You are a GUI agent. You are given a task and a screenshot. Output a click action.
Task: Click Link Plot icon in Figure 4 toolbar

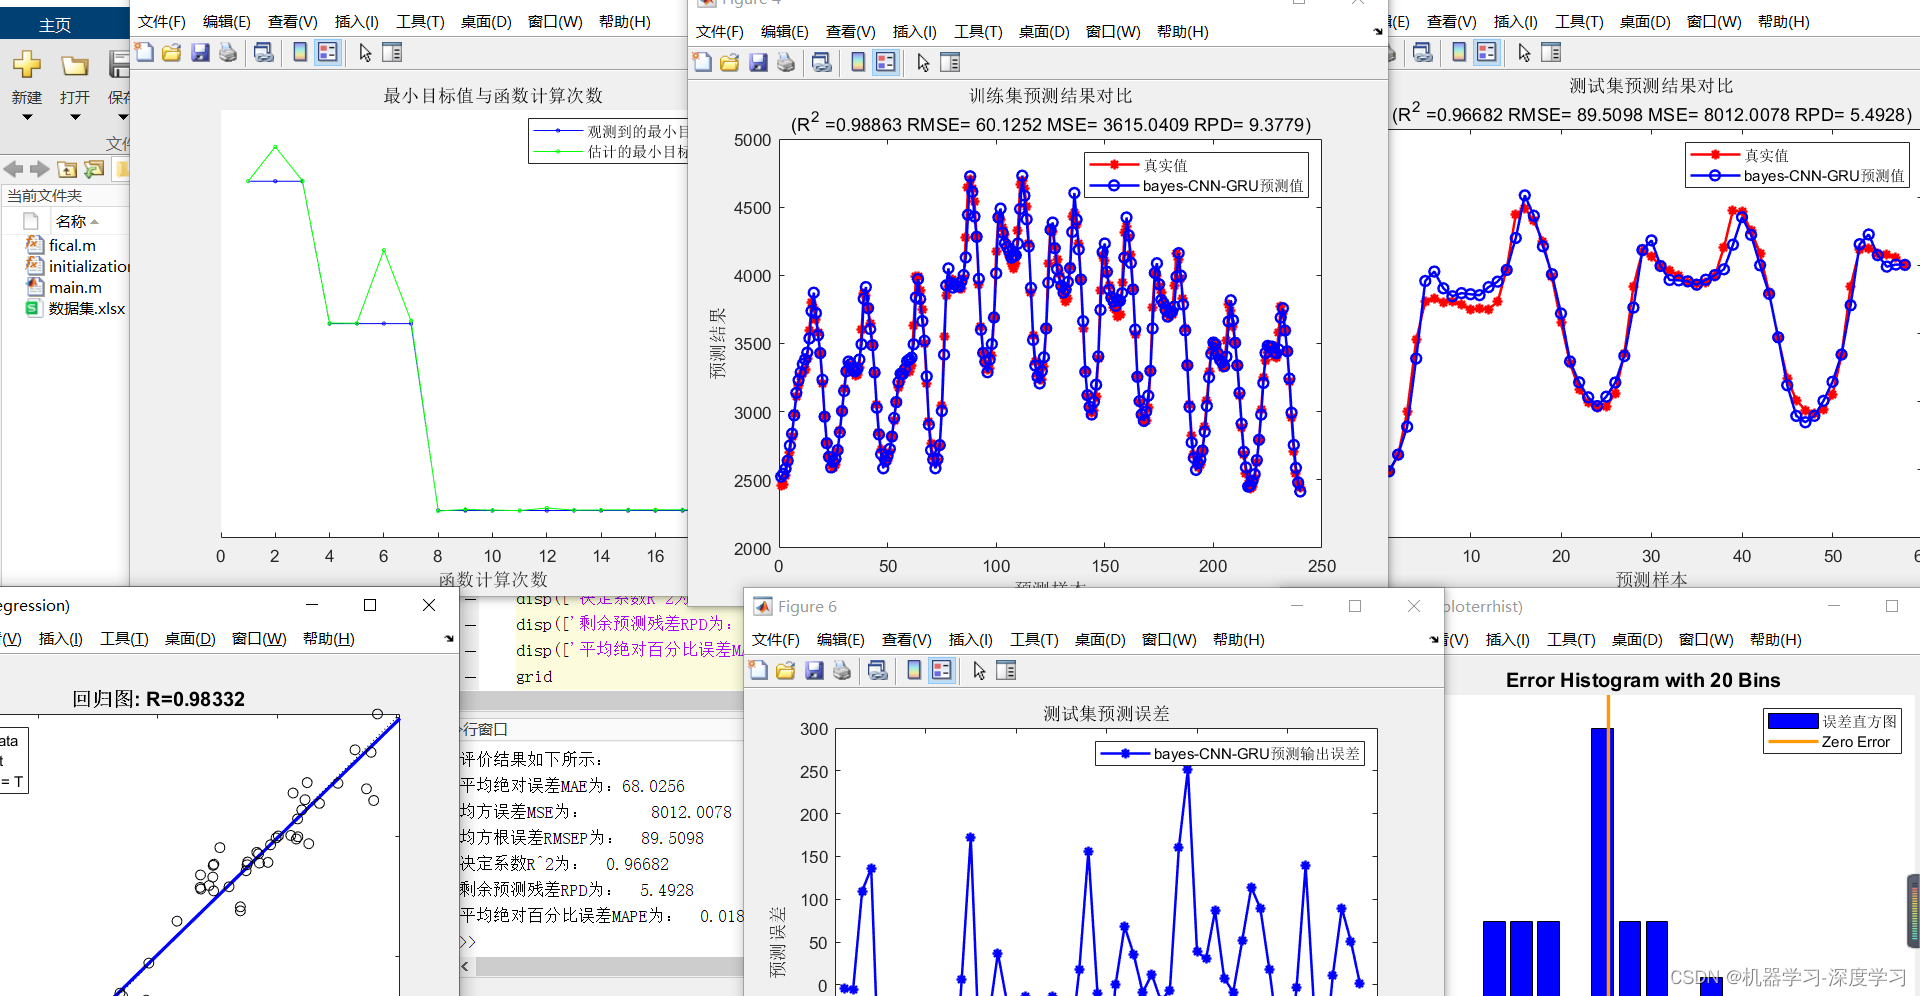point(822,62)
